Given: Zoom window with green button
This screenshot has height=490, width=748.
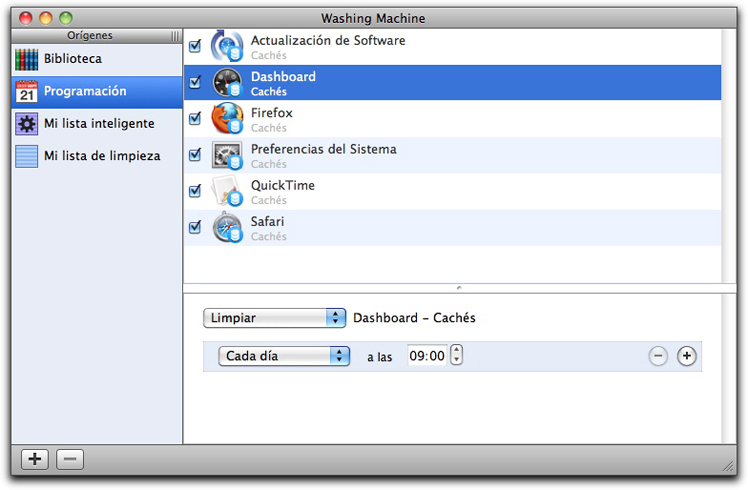Looking at the screenshot, I should (65, 18).
